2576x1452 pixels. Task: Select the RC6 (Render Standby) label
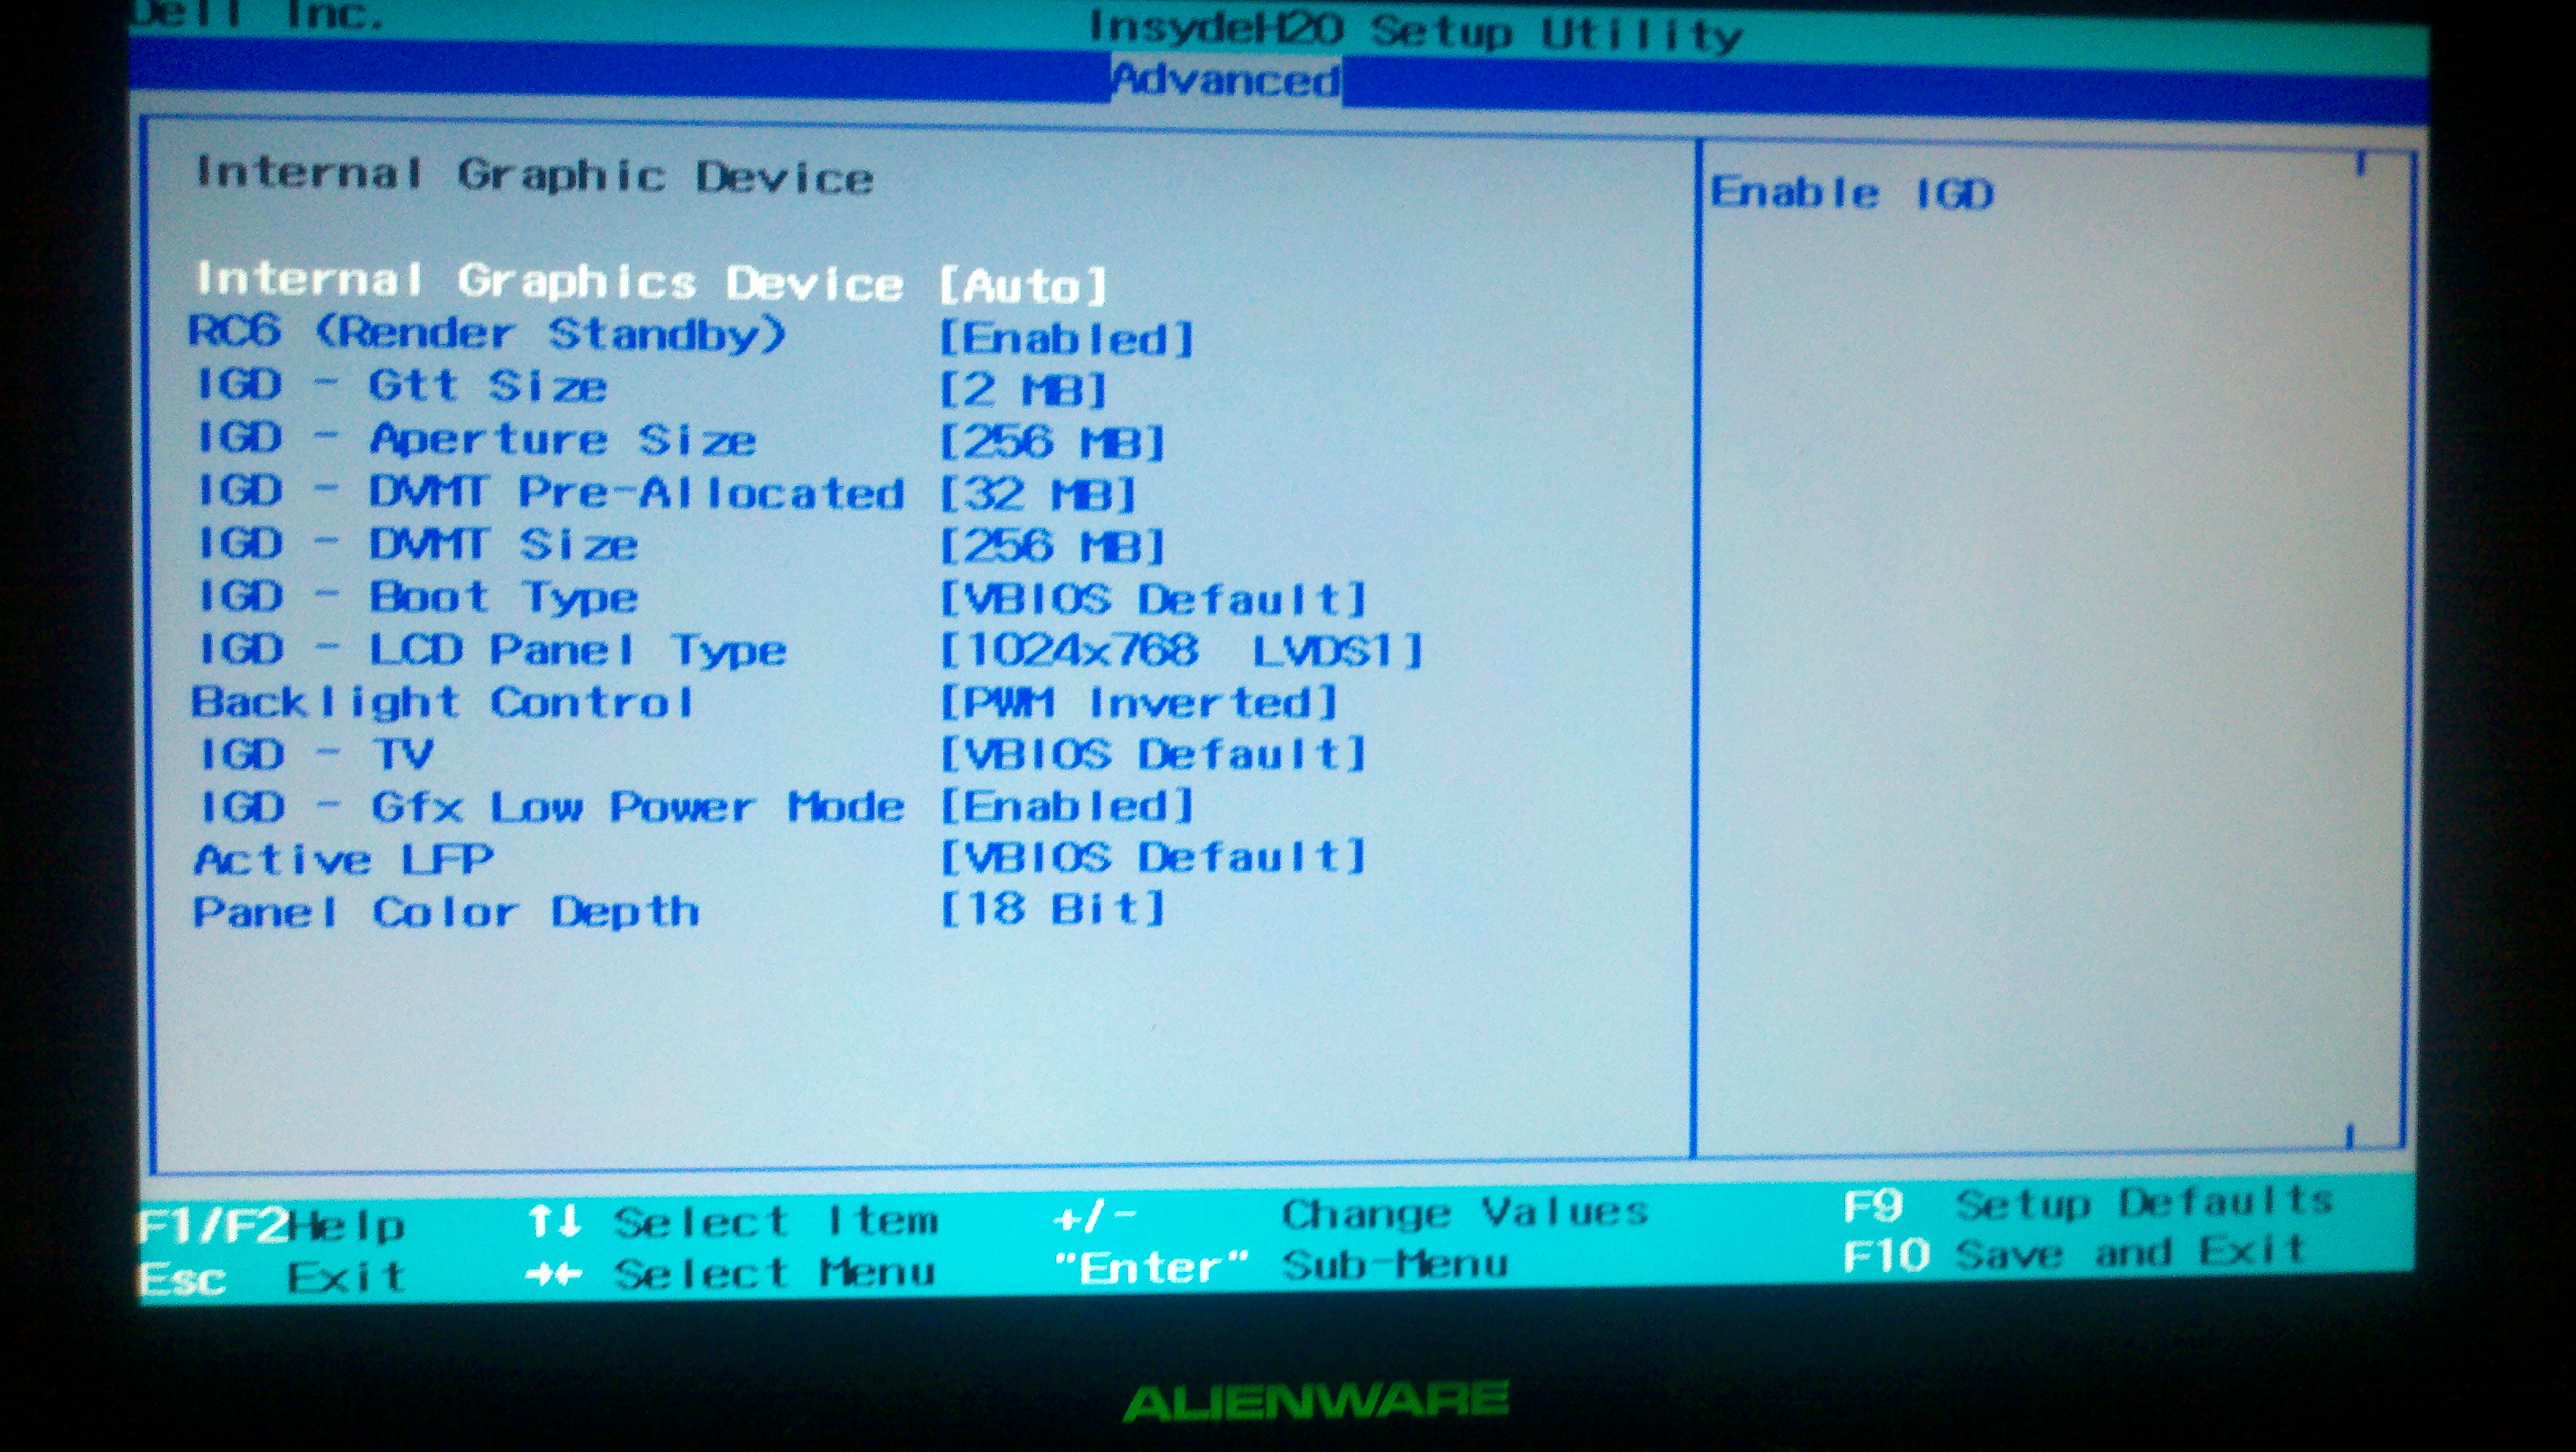pyautogui.click(x=487, y=333)
